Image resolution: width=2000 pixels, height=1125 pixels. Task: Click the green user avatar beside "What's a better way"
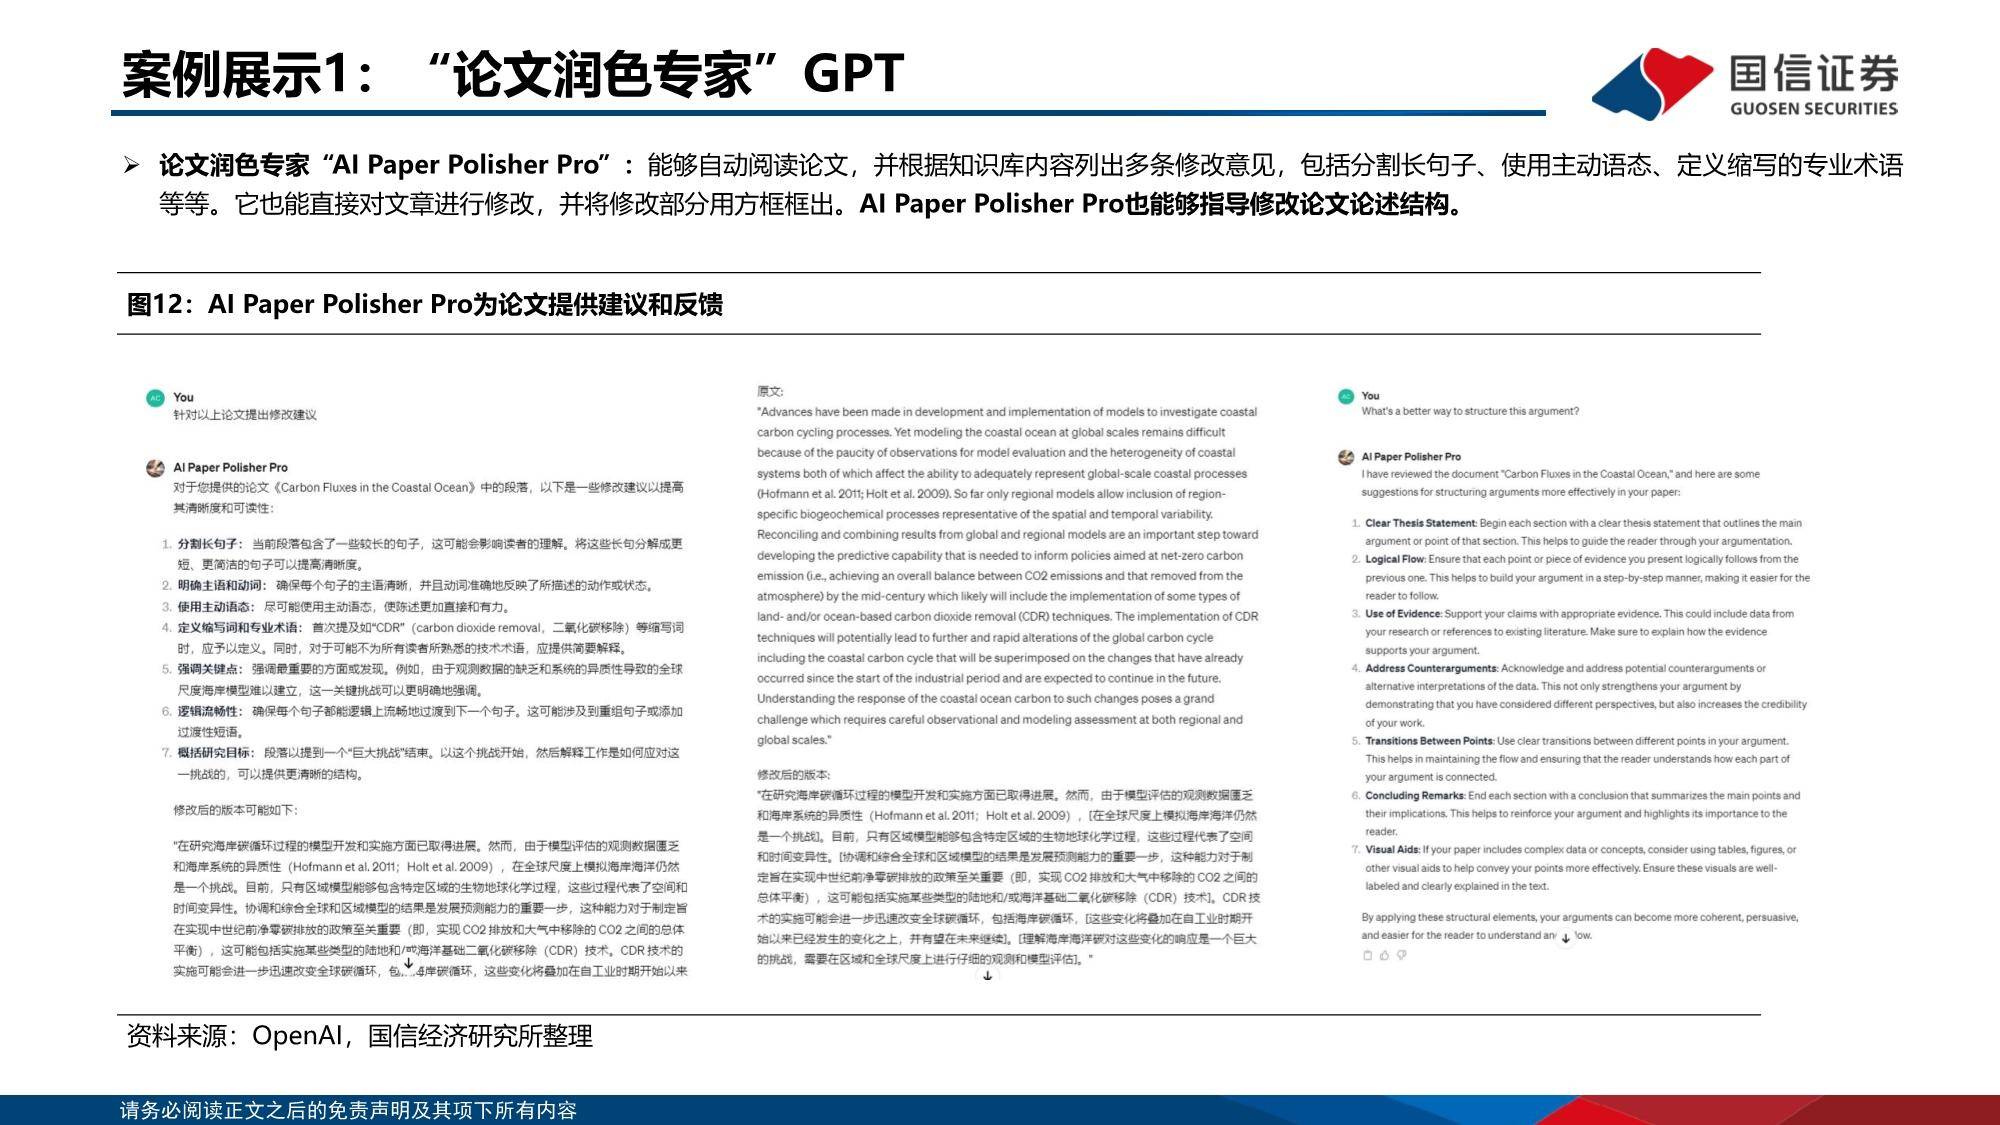click(x=1346, y=396)
